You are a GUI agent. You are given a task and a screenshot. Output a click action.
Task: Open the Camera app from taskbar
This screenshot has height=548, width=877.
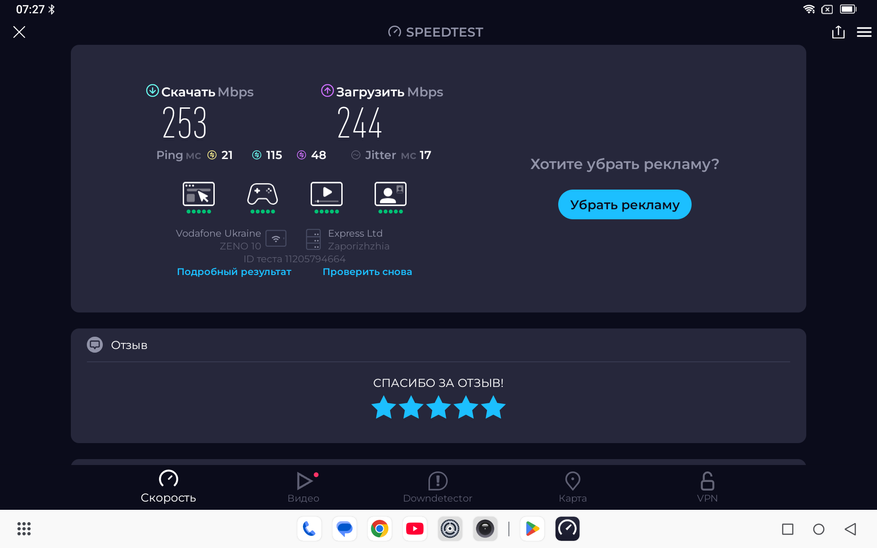pyautogui.click(x=485, y=528)
